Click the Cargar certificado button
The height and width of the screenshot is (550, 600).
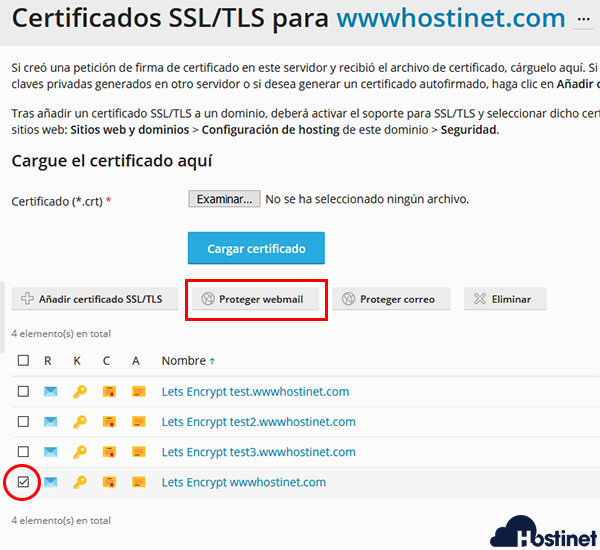point(256,248)
